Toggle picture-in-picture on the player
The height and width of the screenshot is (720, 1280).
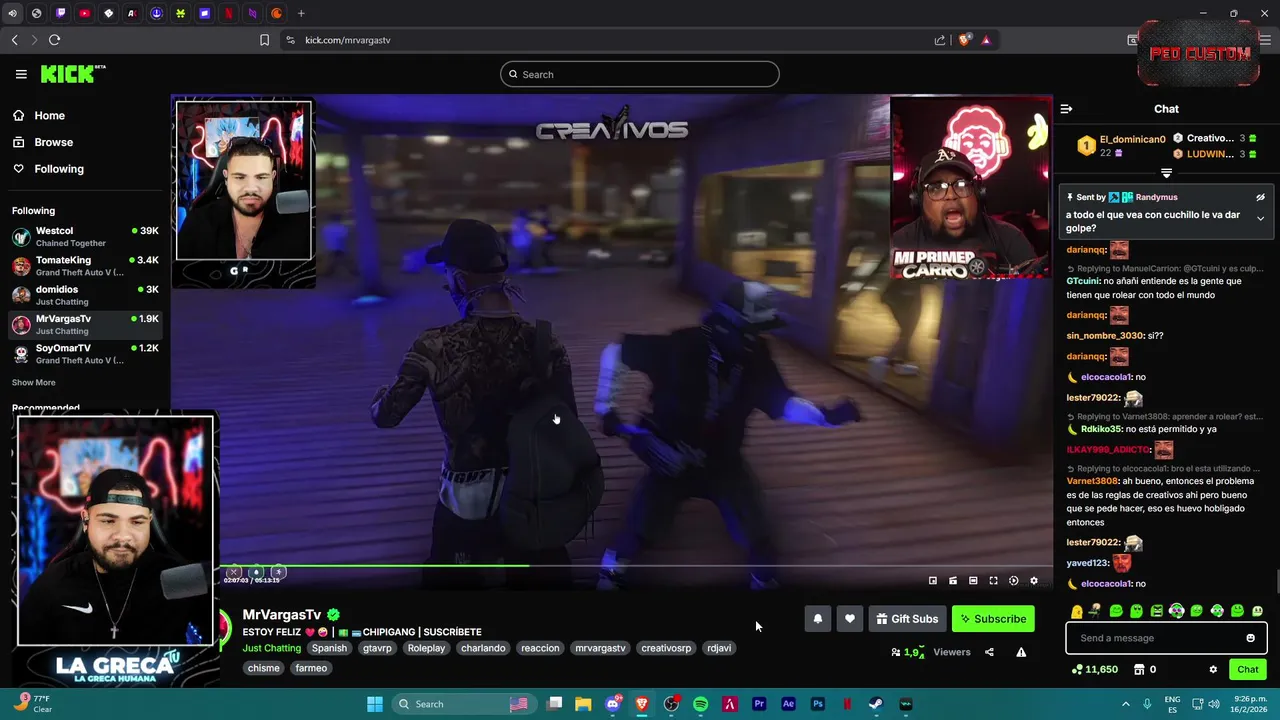[x=933, y=580]
